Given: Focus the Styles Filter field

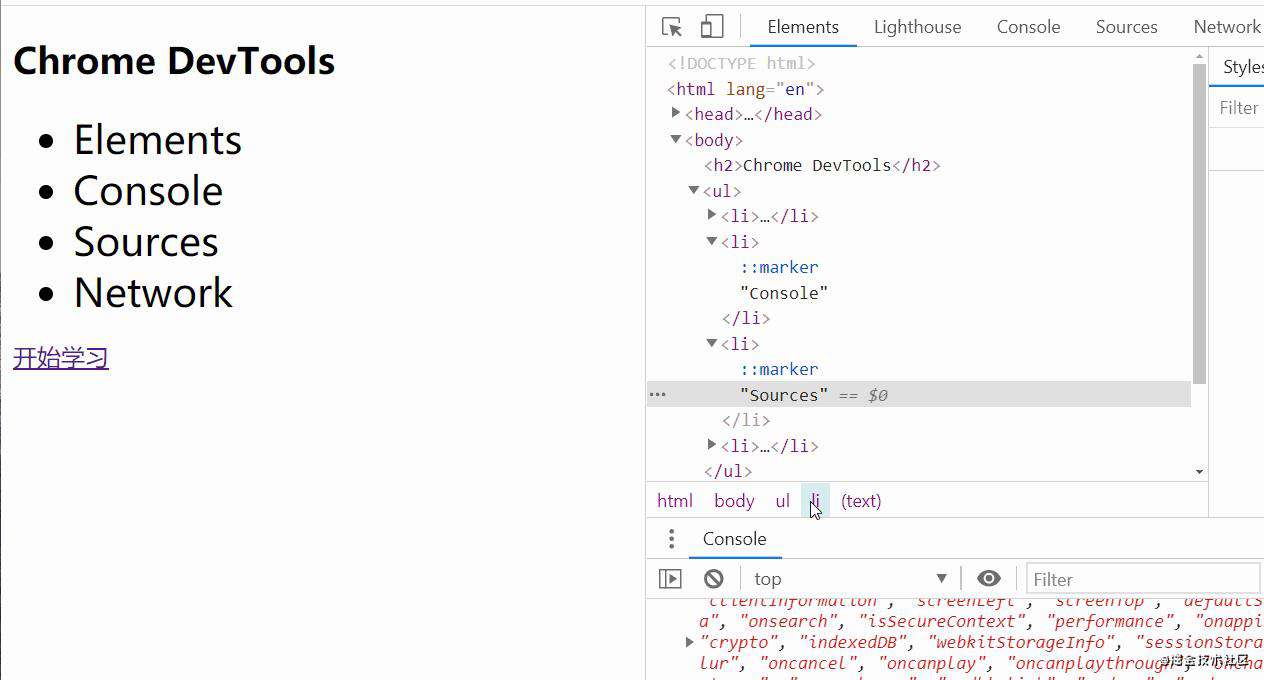Looking at the screenshot, I should 1239,108.
